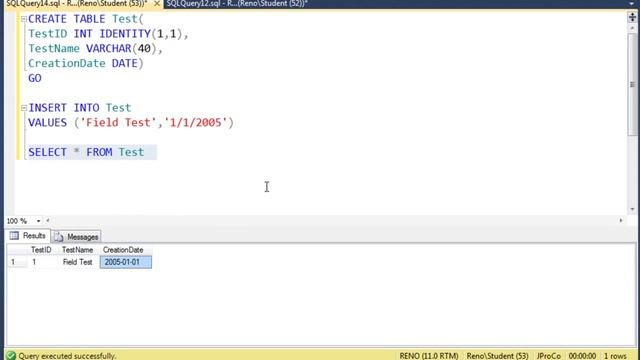Place cursor on the GO statement
The image size is (640, 360).
click(35, 78)
